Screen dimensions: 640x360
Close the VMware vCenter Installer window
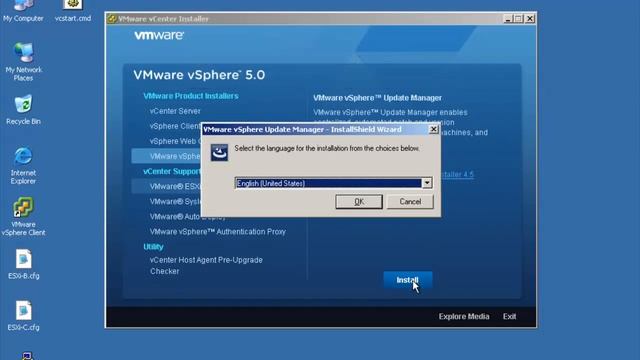(530, 19)
